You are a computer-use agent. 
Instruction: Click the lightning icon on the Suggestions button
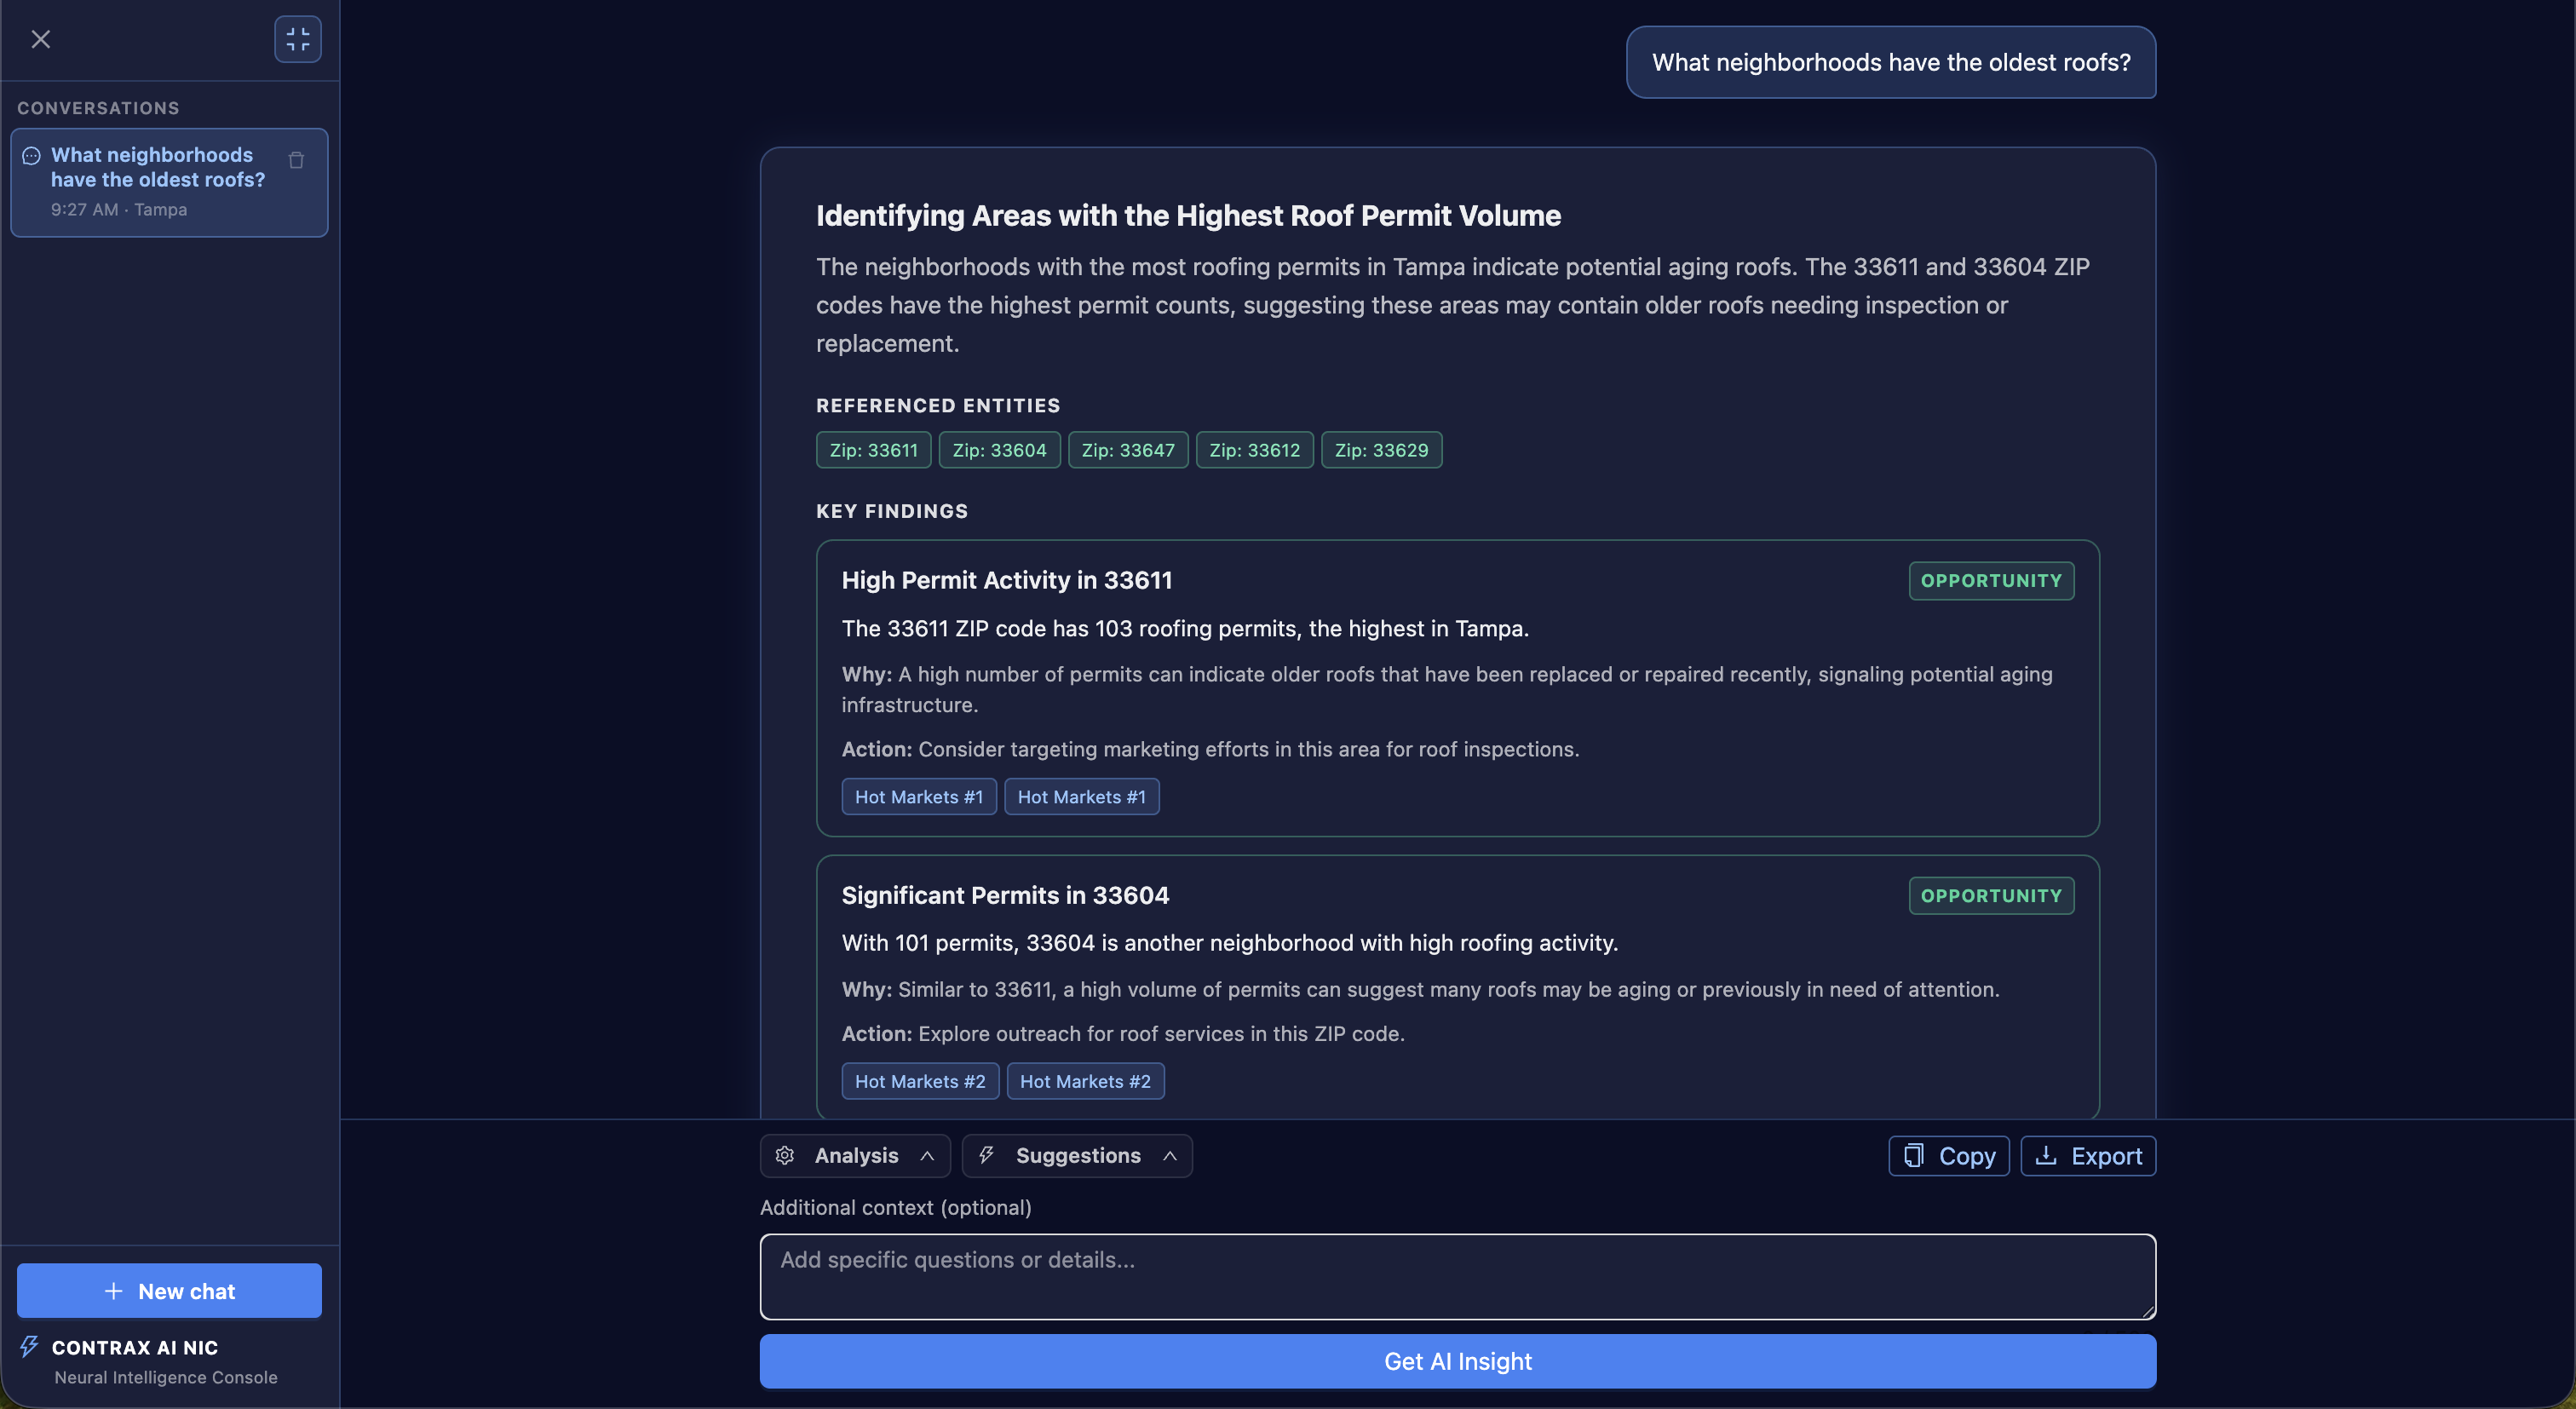[x=986, y=1155]
